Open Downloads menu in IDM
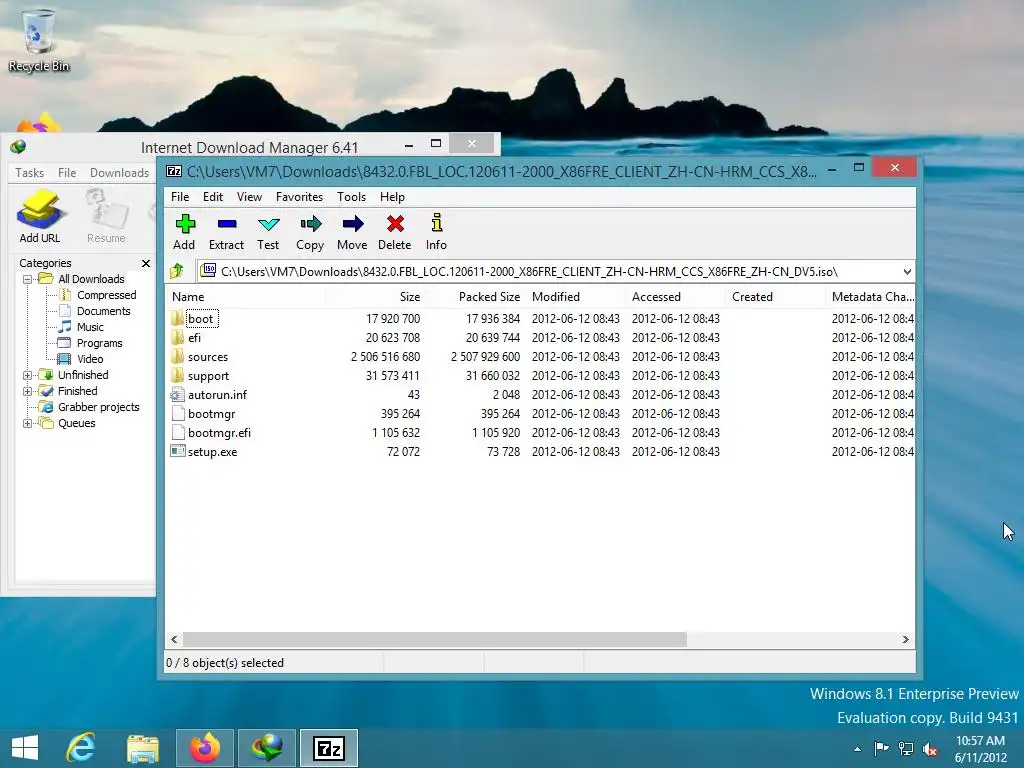Viewport: 1024px width, 768px height. pos(120,172)
